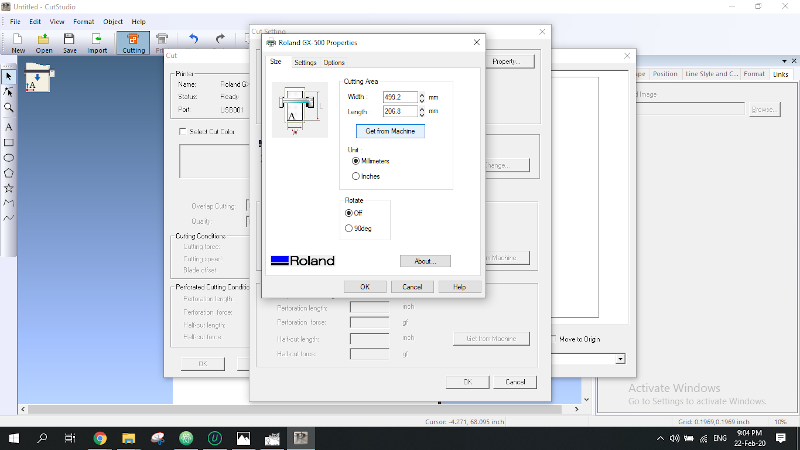Select the arrow selection tool
This screenshot has width=800, height=450.
tap(9, 77)
